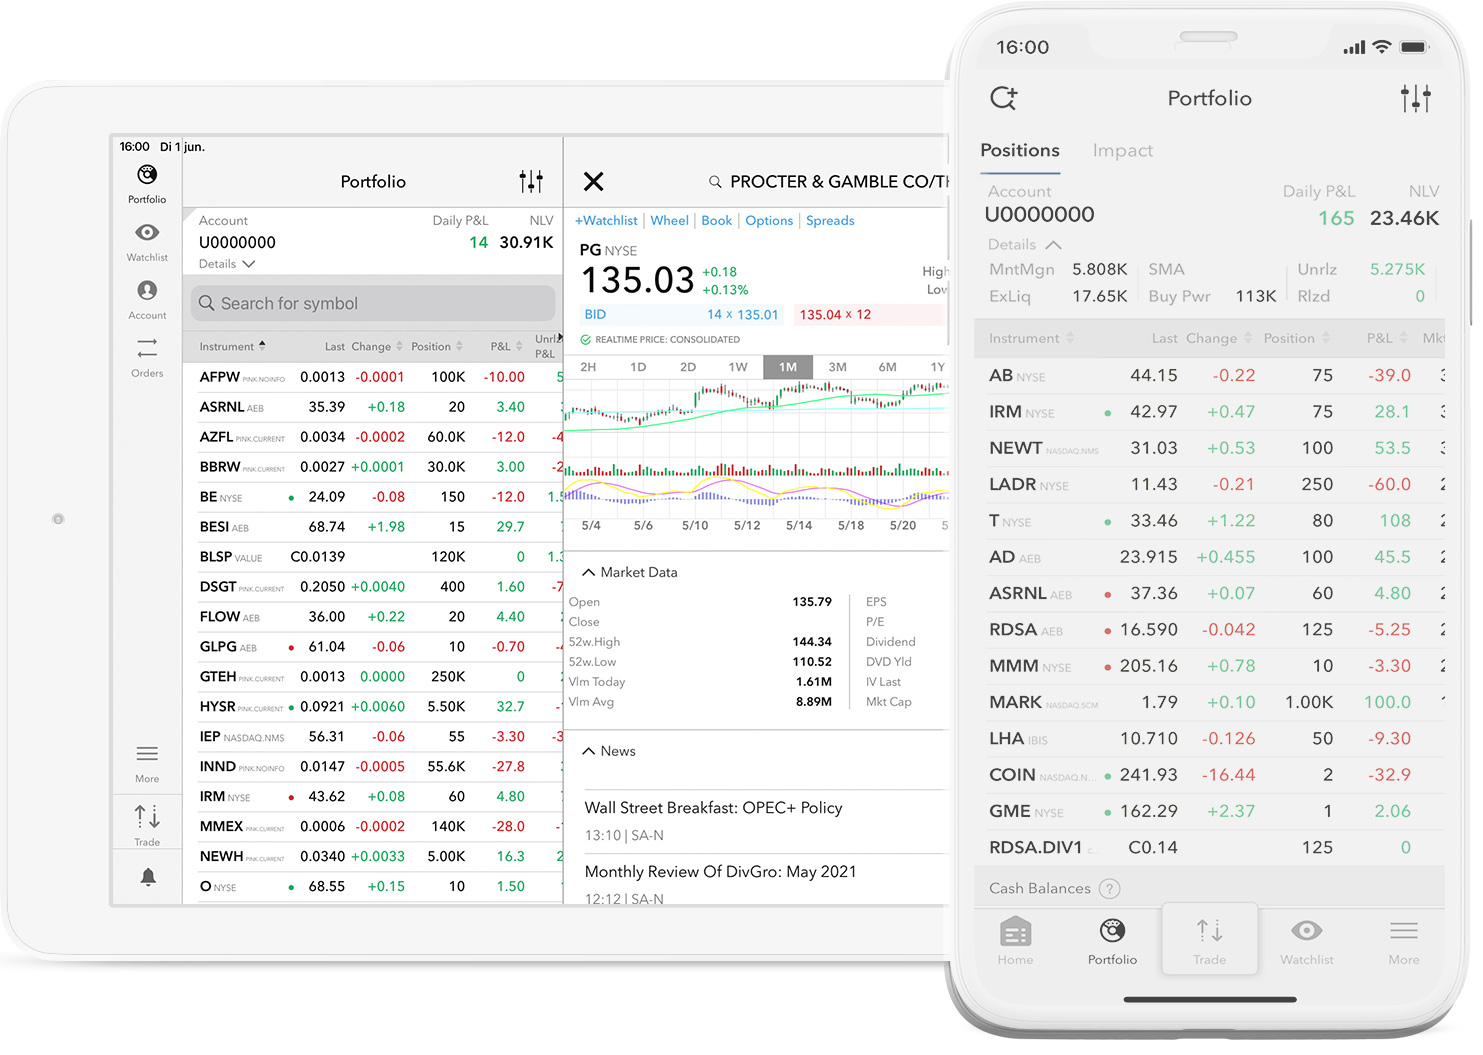
Task: Sort tablet list by Position column
Action: [x=437, y=346]
